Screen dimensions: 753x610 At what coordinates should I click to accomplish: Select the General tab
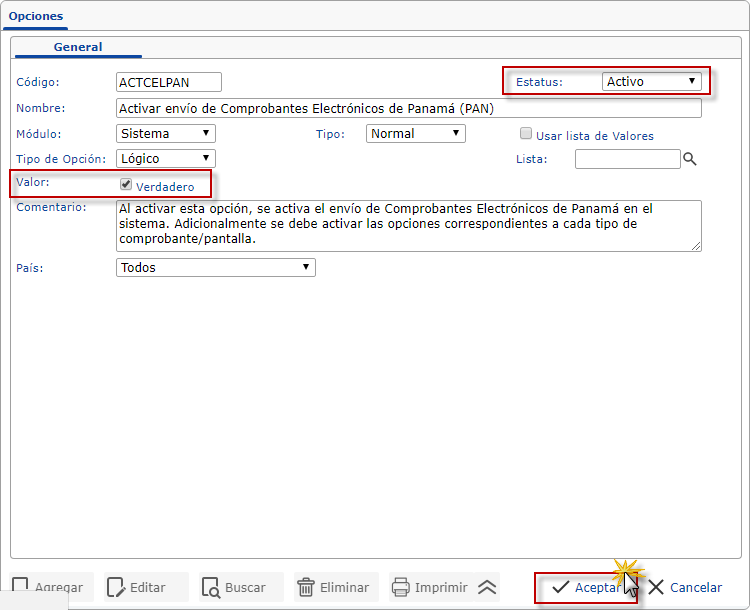[x=78, y=47]
